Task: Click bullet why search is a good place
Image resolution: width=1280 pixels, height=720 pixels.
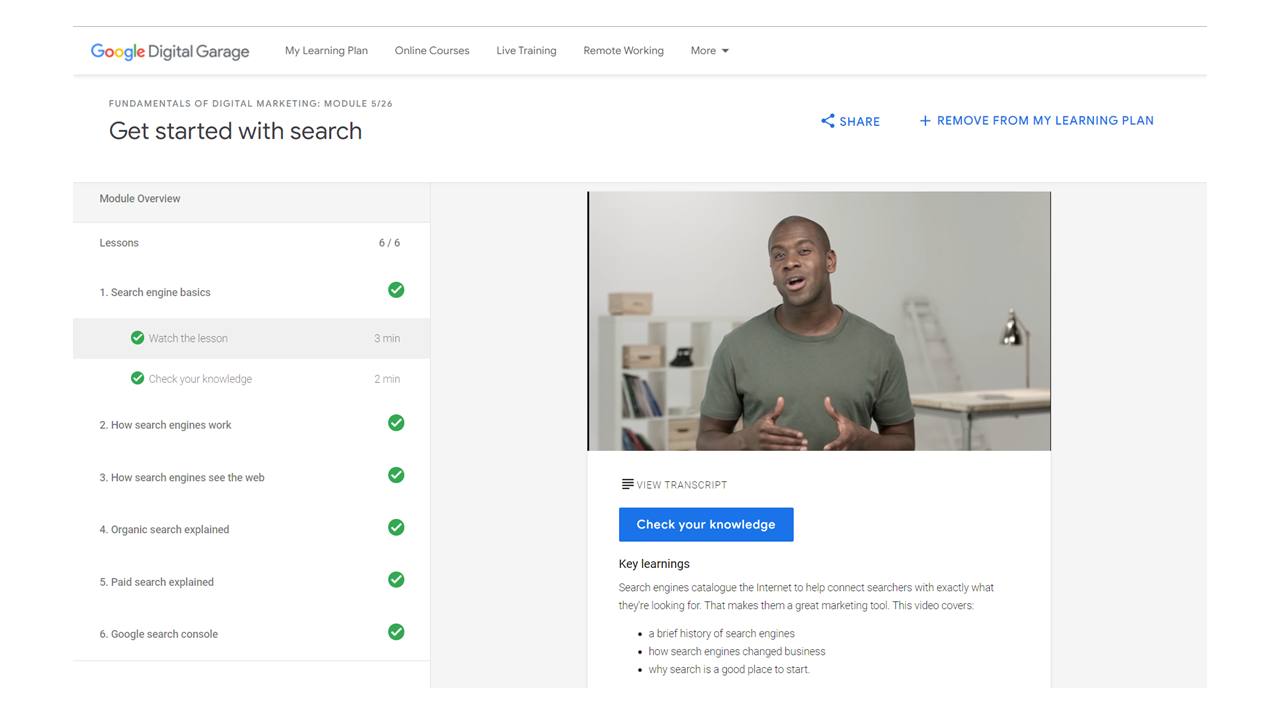Action: point(729,669)
